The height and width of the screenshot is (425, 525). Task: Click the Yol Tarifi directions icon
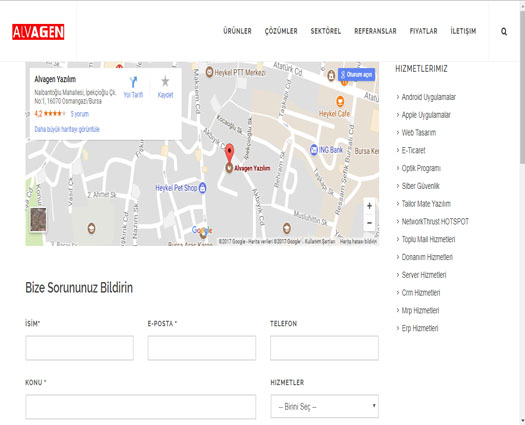133,82
